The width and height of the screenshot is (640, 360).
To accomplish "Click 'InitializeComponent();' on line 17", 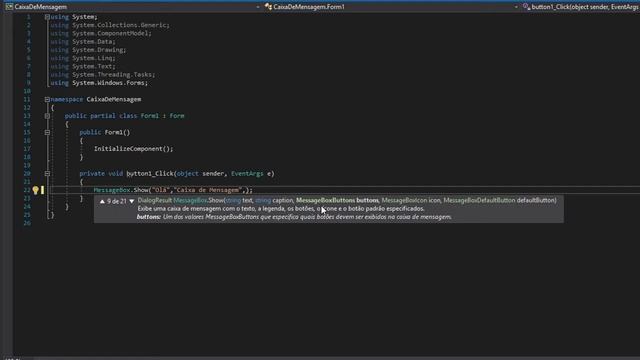I will click(133, 149).
